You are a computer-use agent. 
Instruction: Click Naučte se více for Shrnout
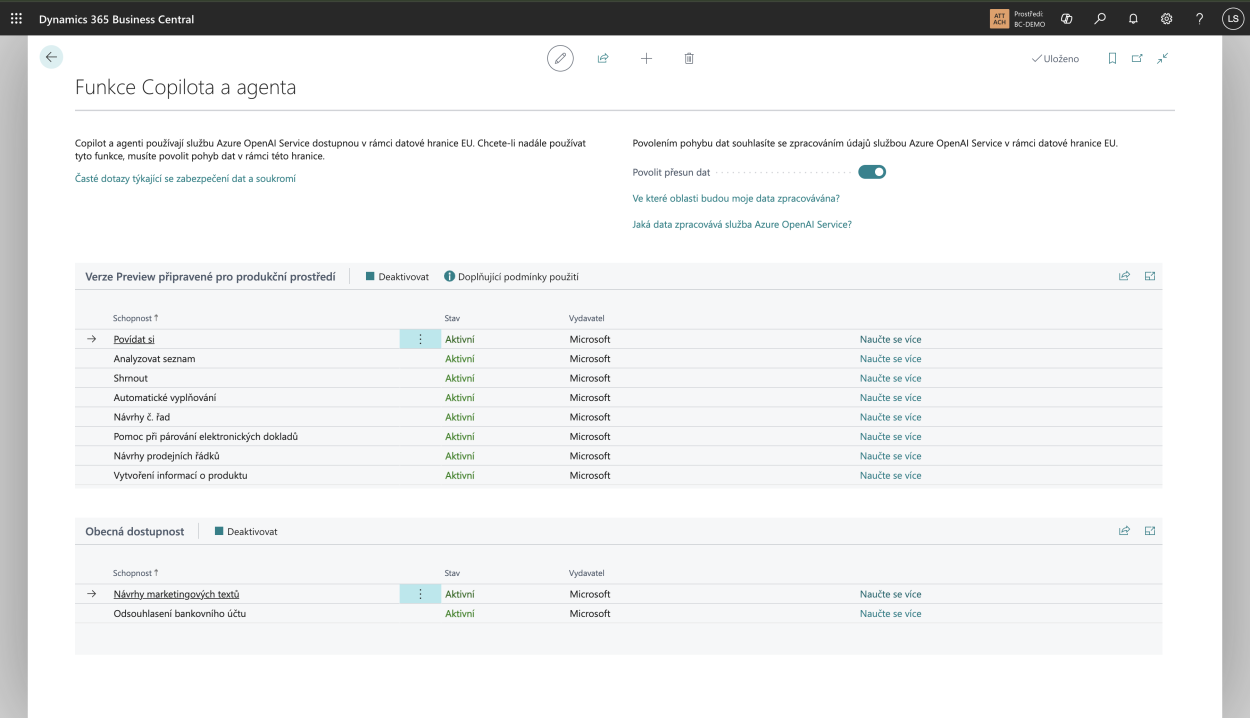(x=890, y=378)
